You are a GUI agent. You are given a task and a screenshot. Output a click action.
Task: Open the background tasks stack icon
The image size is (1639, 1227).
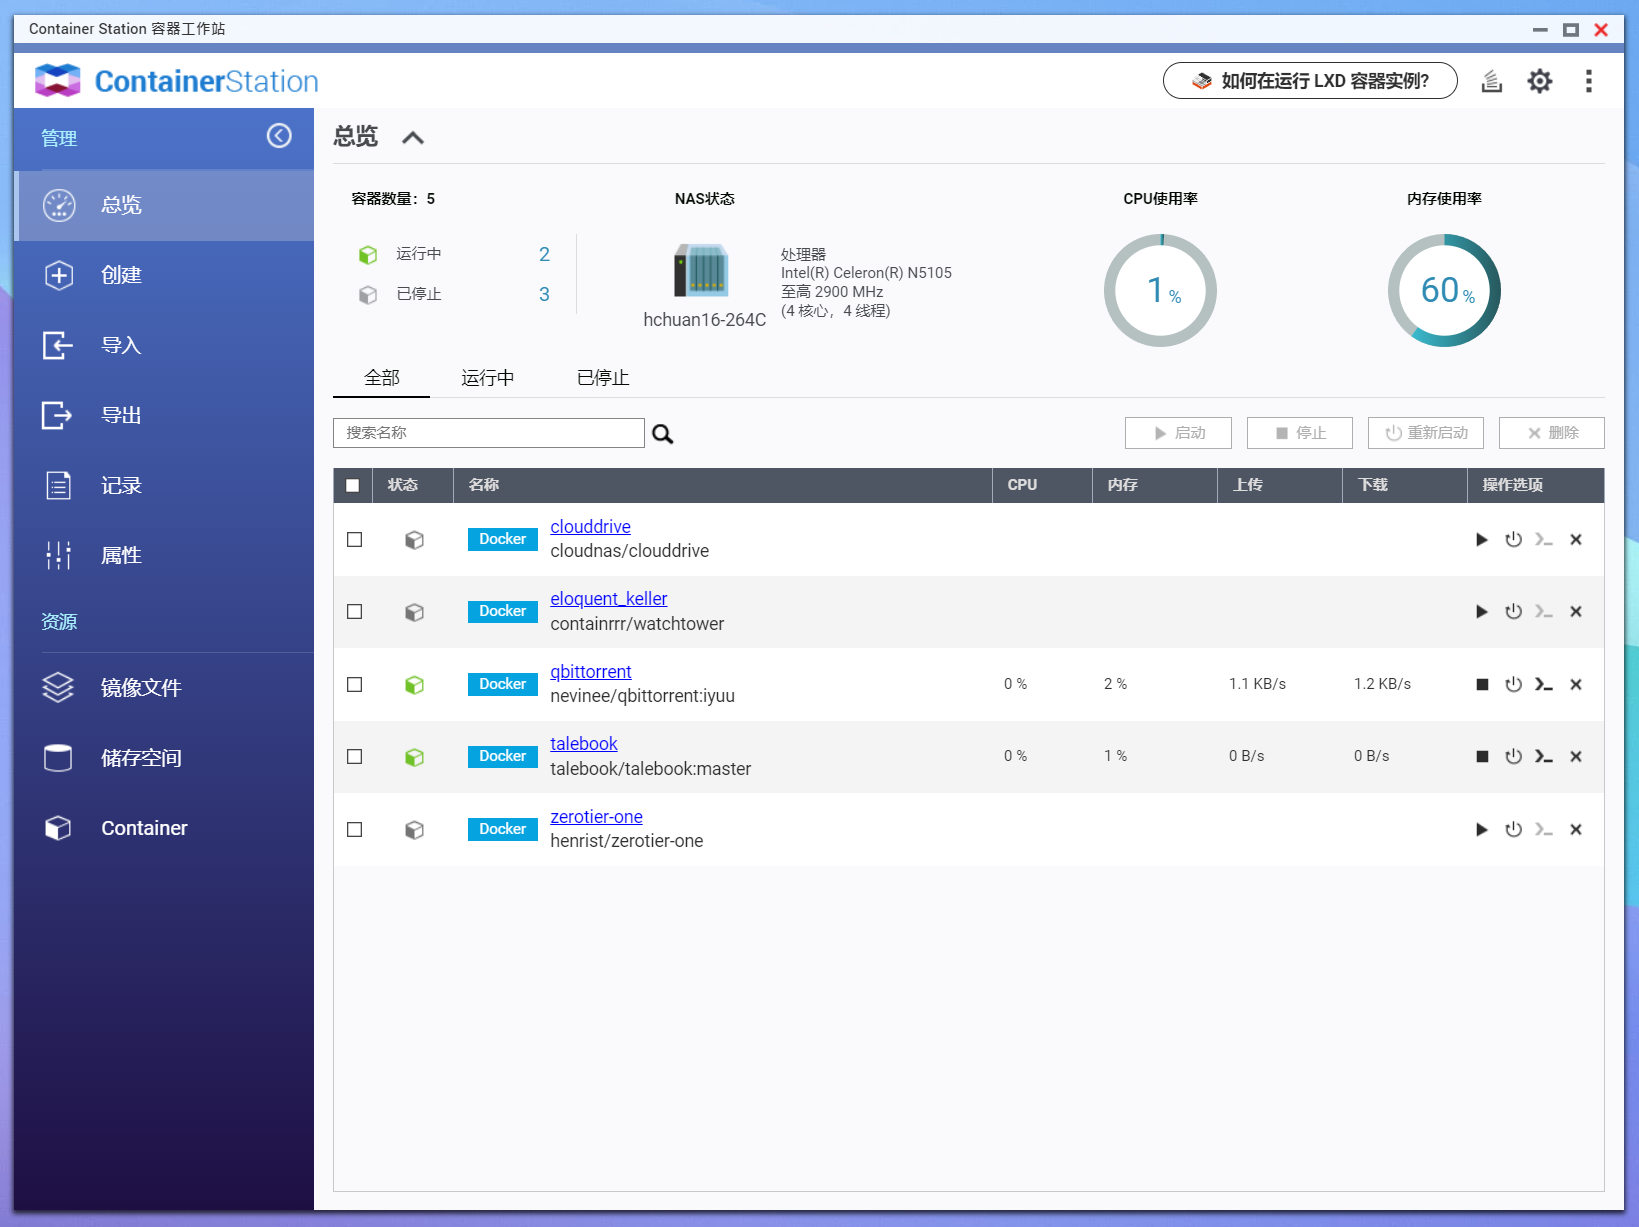(x=1492, y=81)
